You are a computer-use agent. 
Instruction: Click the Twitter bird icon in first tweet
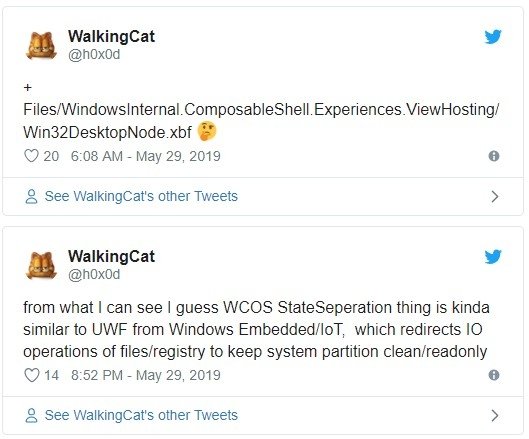pyautogui.click(x=493, y=37)
